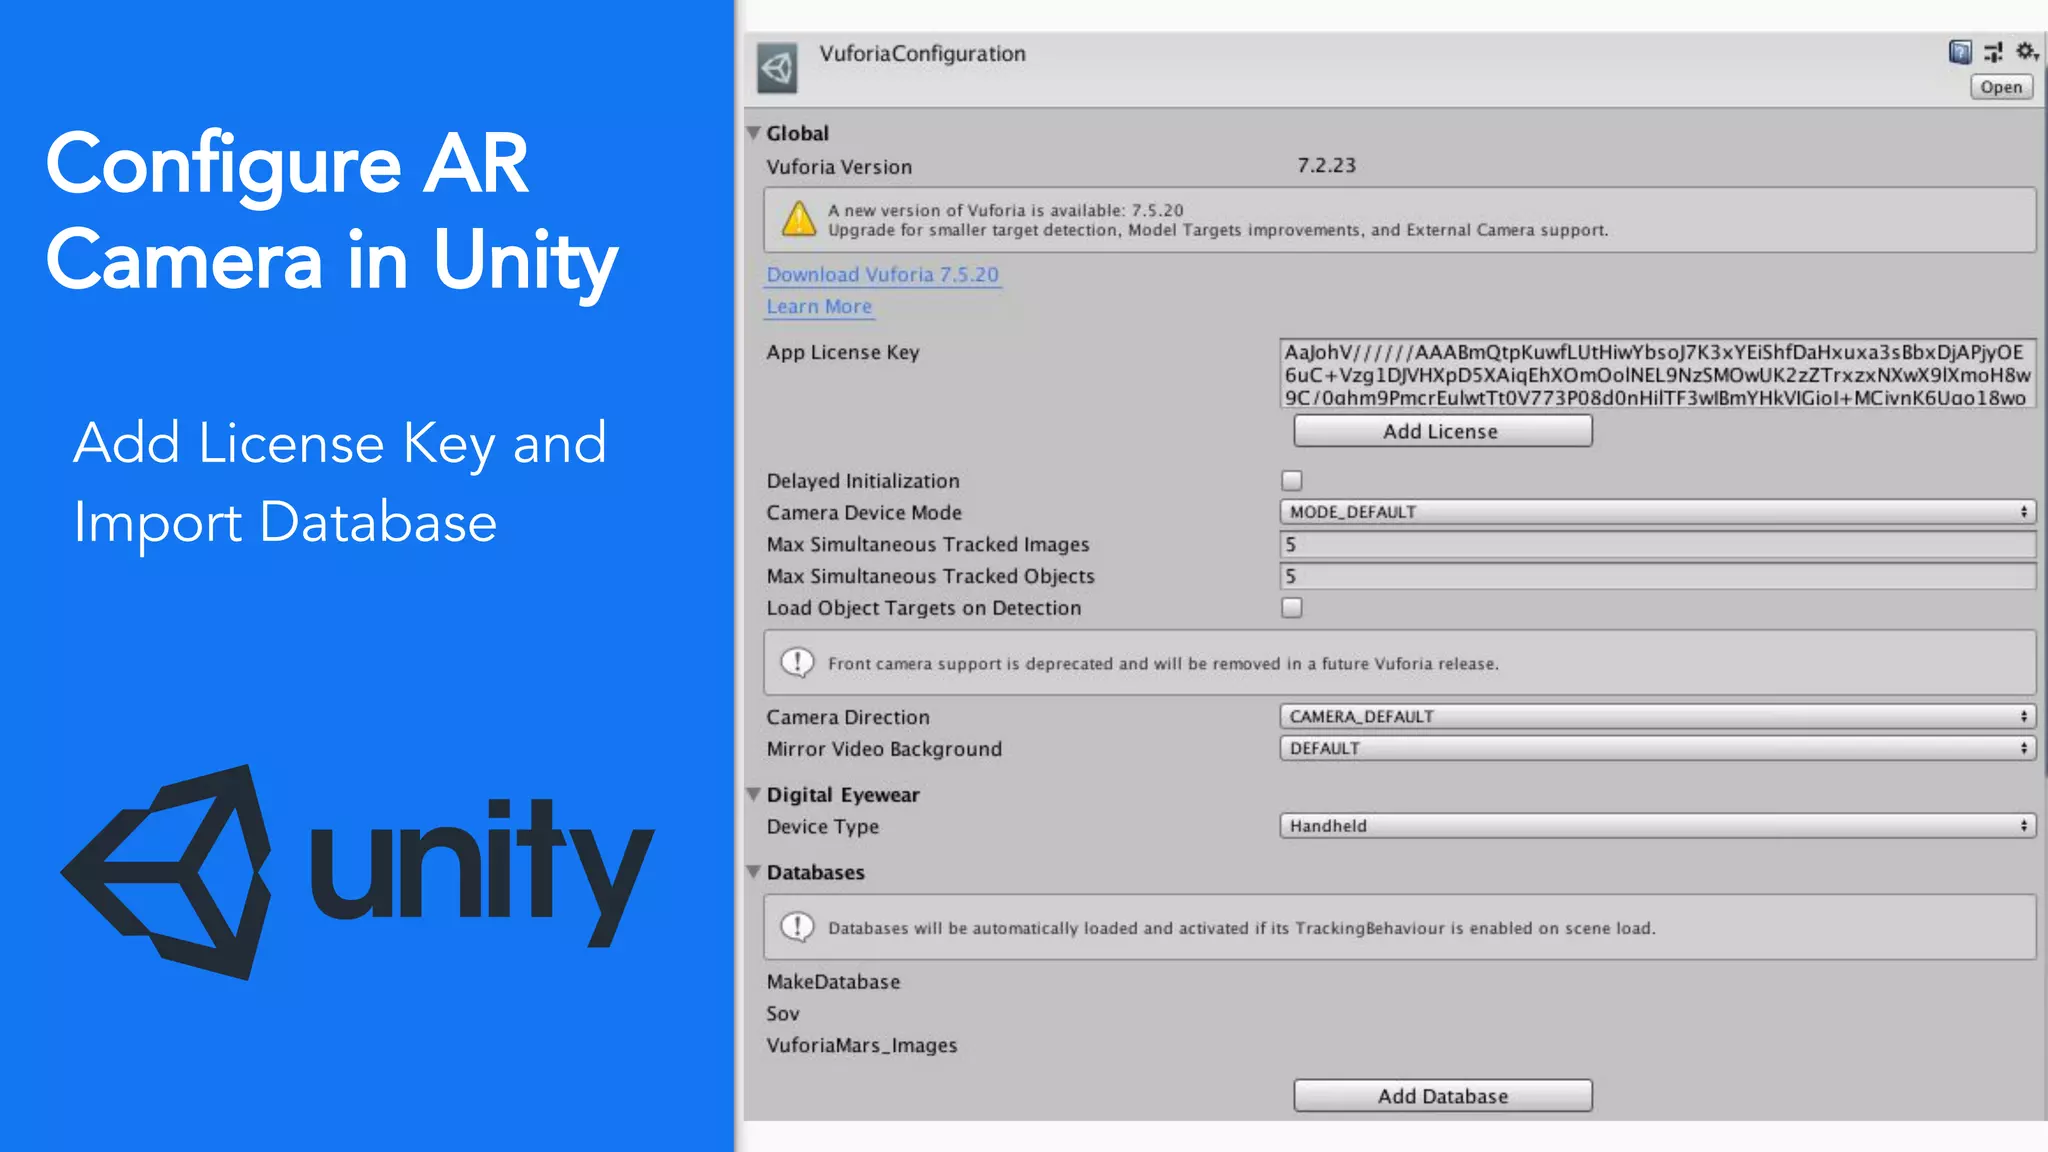Click the Open button in inspector header

pyautogui.click(x=2001, y=87)
